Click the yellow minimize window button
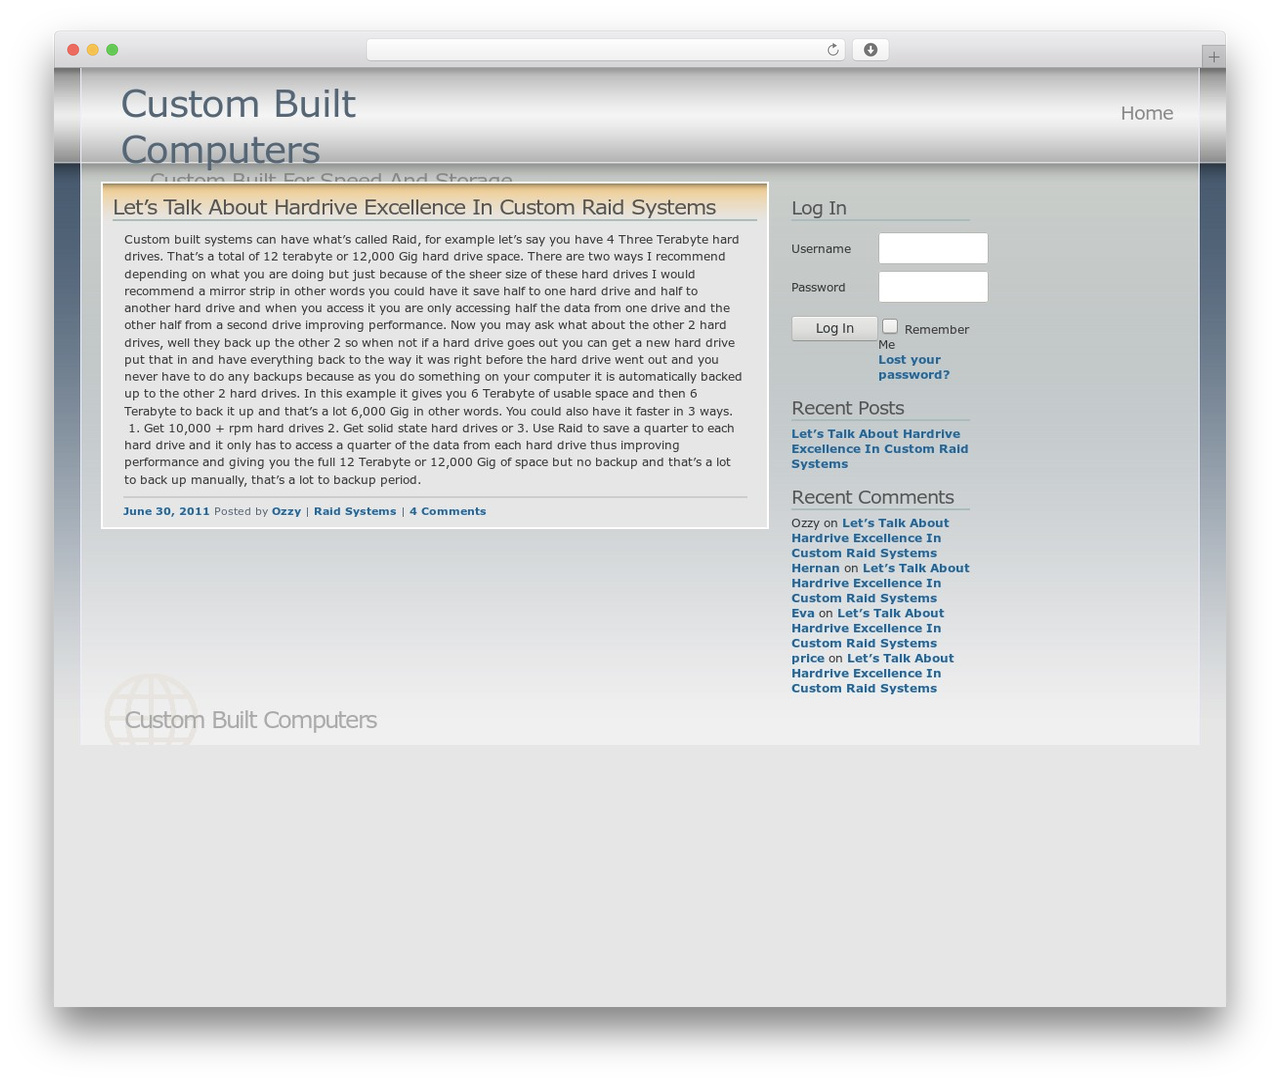Screen dimensions: 1280x1084 pyautogui.click(x=93, y=50)
